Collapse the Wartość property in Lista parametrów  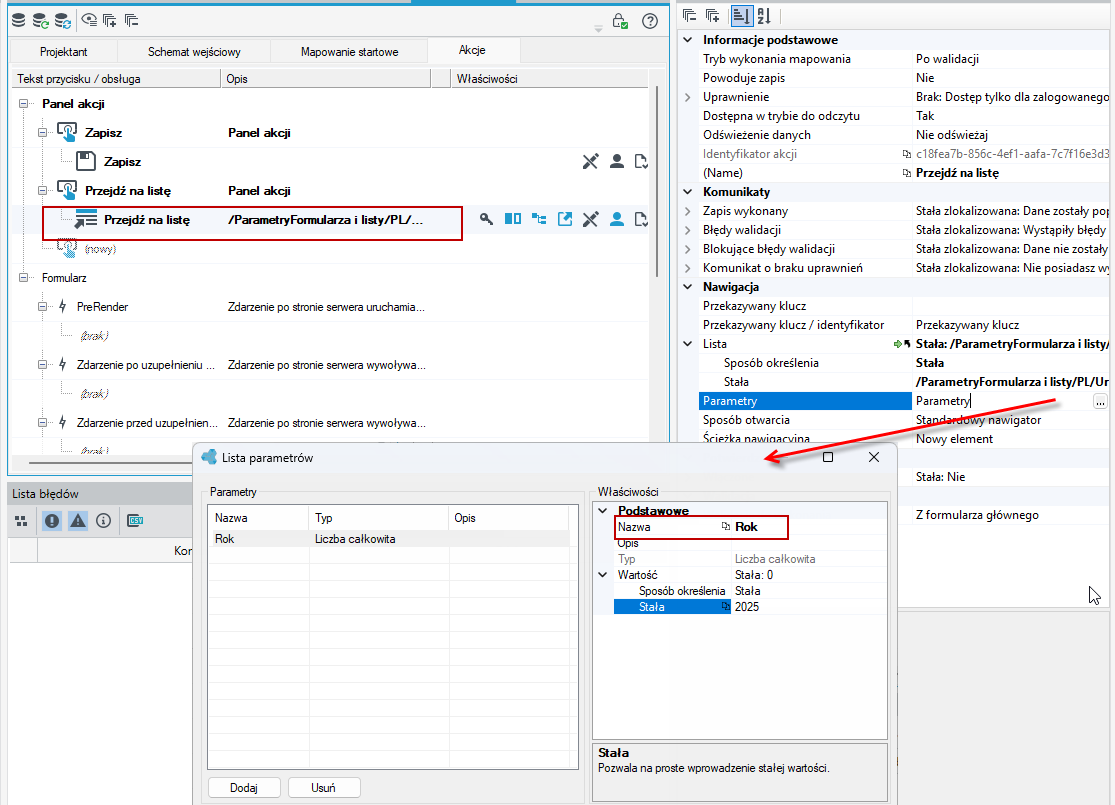coord(603,575)
